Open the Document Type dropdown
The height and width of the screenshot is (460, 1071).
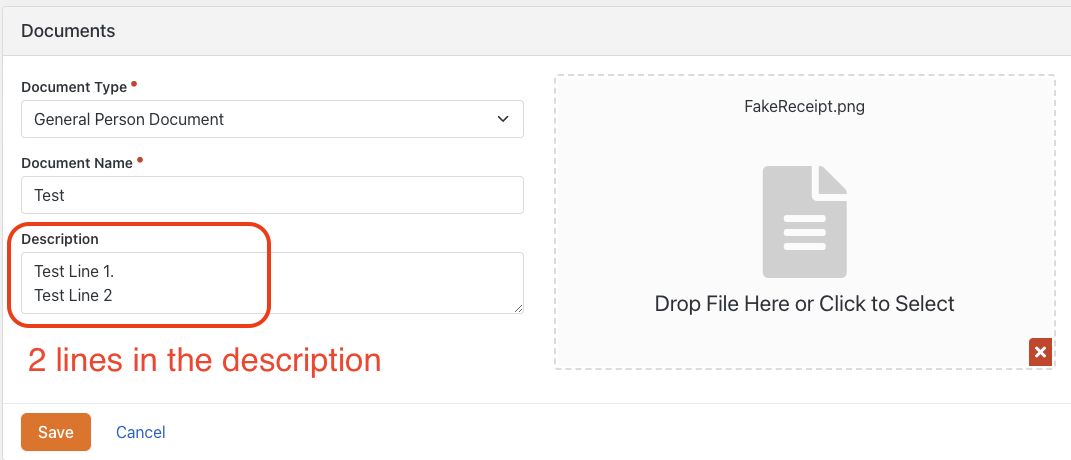click(272, 119)
